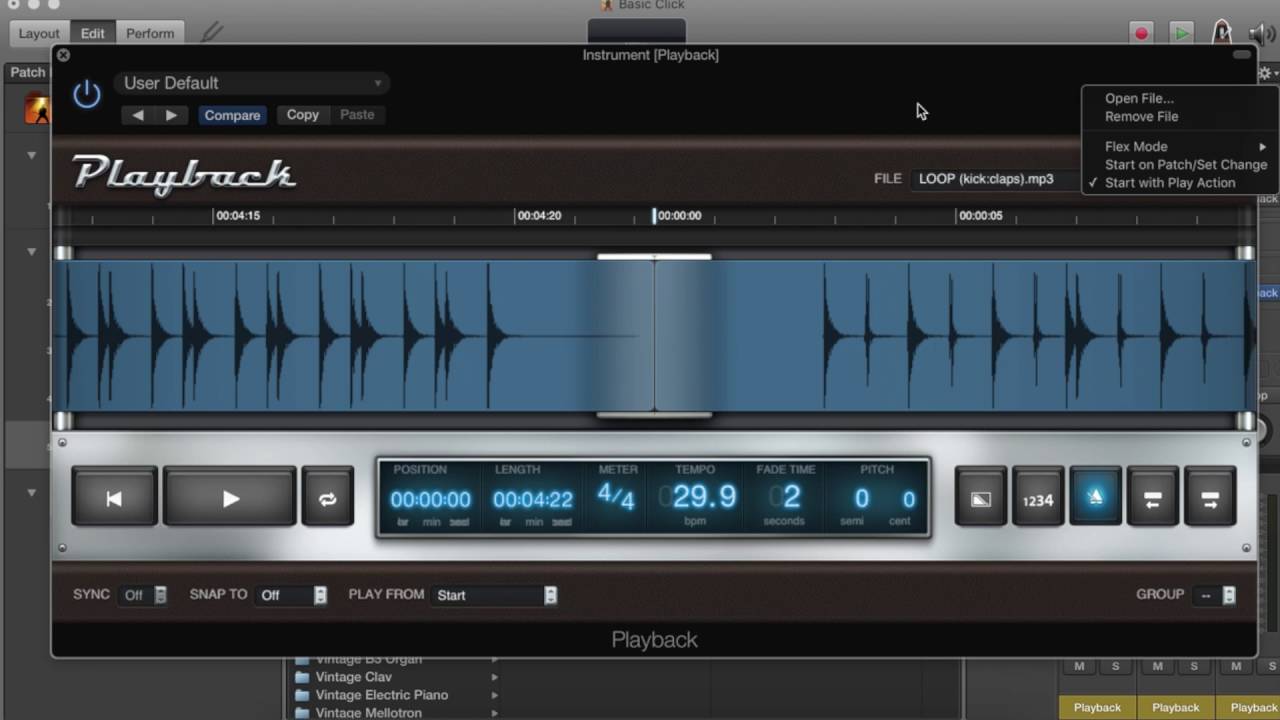Go to next preset arrow
The height and width of the screenshot is (720, 1280).
(x=171, y=115)
